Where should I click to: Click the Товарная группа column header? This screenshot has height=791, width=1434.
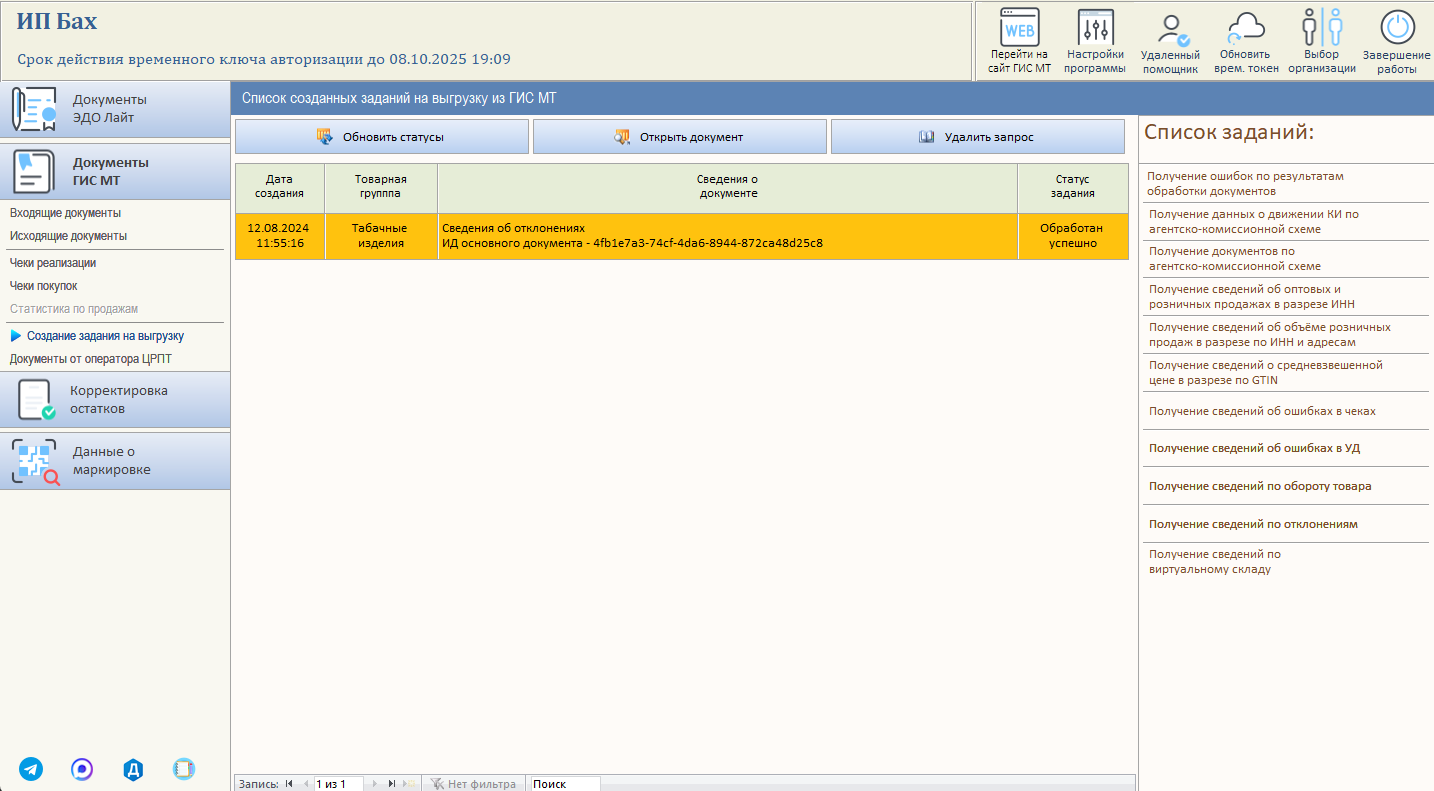click(x=381, y=187)
